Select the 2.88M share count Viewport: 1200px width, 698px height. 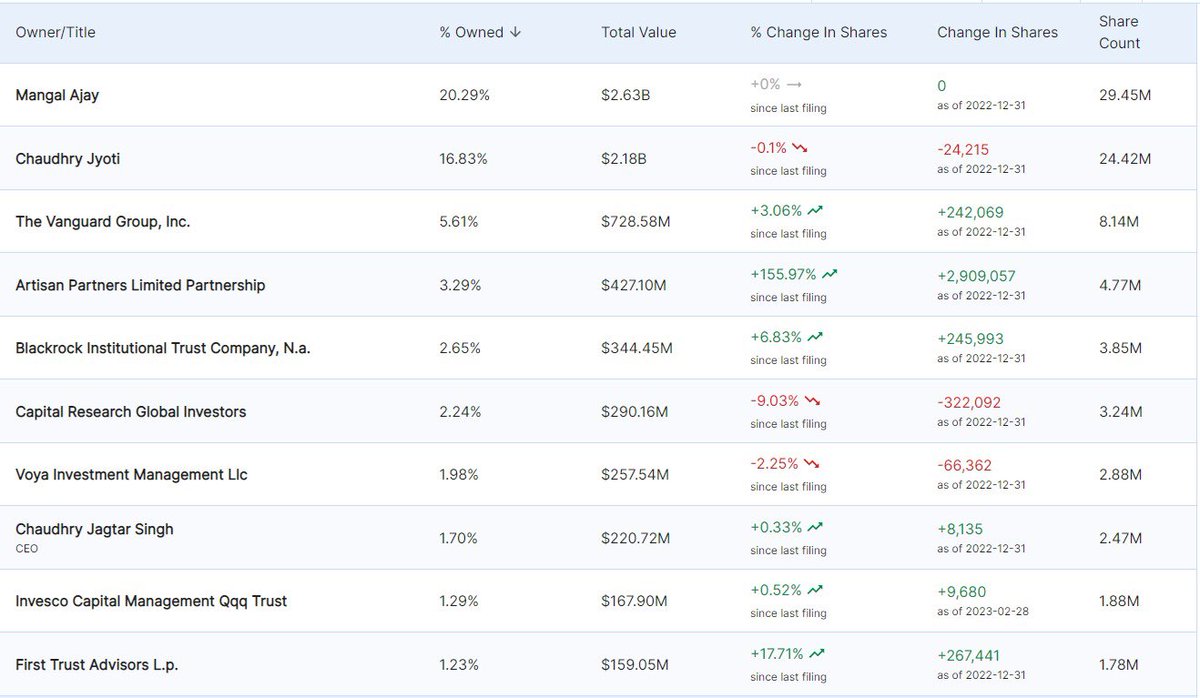coord(1119,474)
